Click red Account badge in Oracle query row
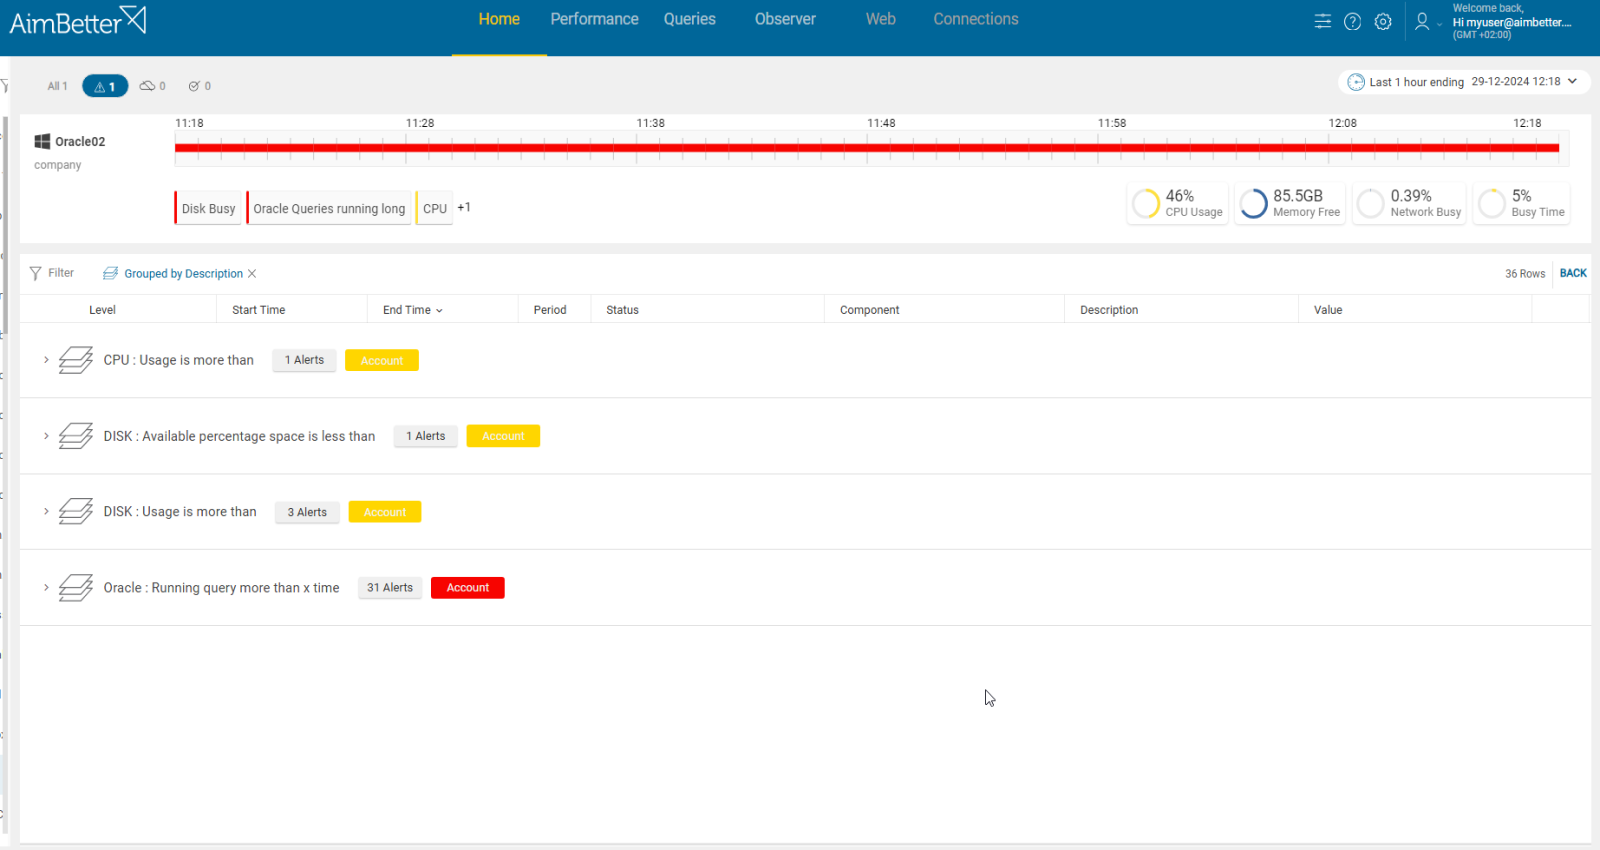 click(x=468, y=588)
